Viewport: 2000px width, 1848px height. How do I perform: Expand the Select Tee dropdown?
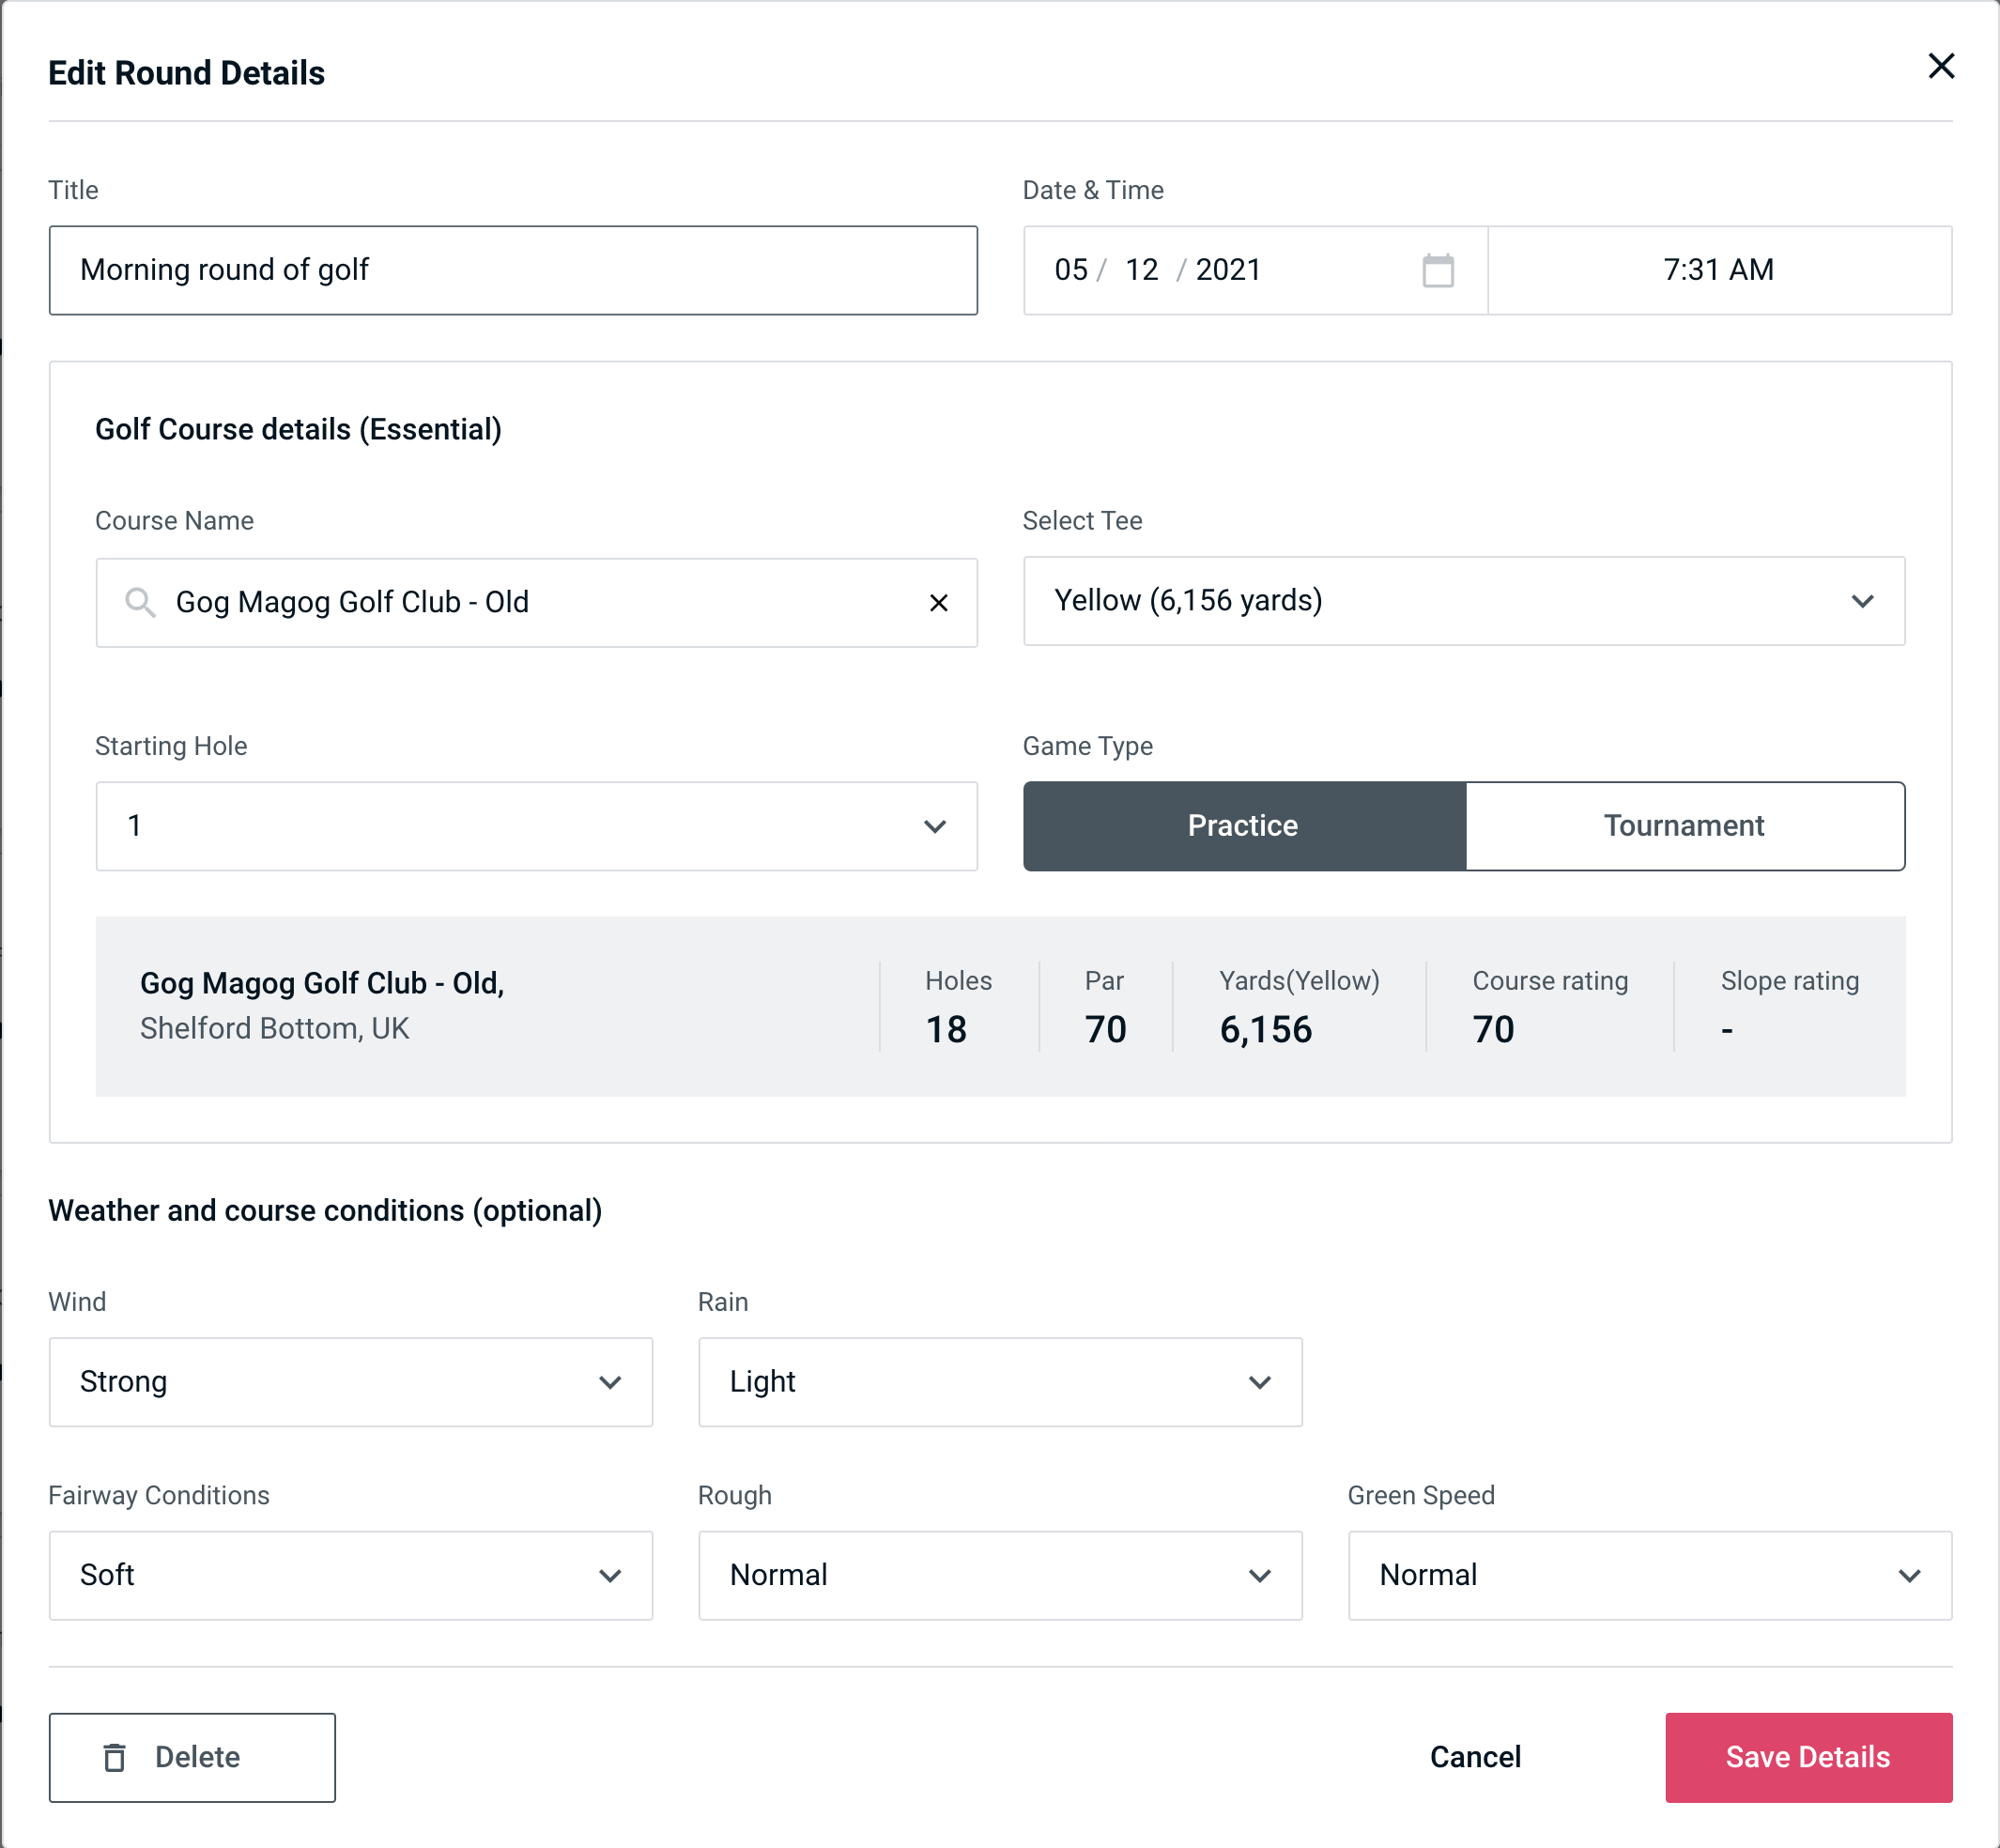pos(1464,601)
